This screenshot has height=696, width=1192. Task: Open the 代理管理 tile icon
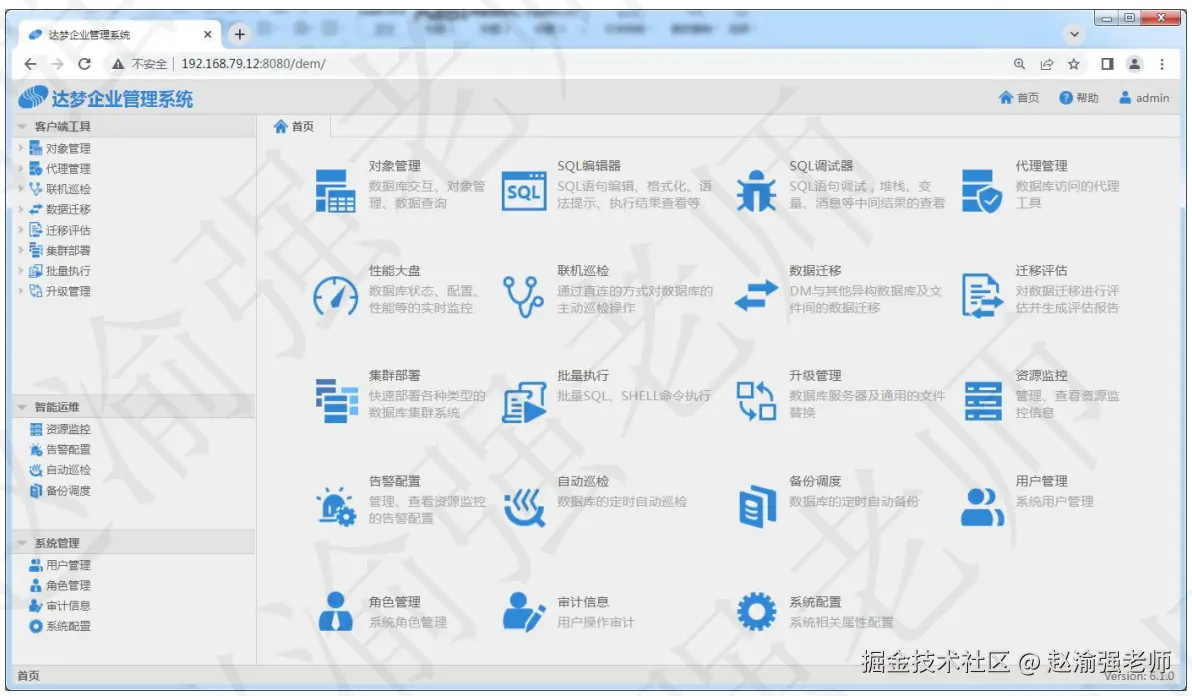pyautogui.click(x=981, y=191)
